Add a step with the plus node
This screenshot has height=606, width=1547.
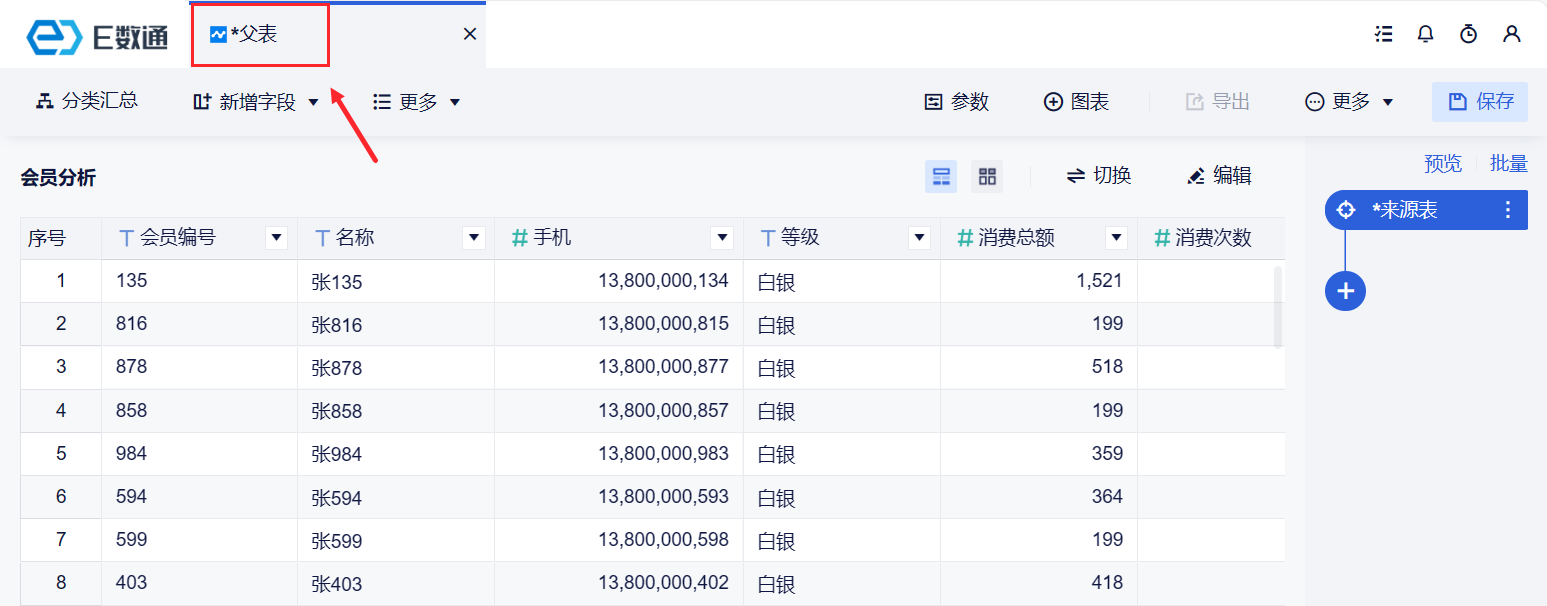click(x=1345, y=291)
